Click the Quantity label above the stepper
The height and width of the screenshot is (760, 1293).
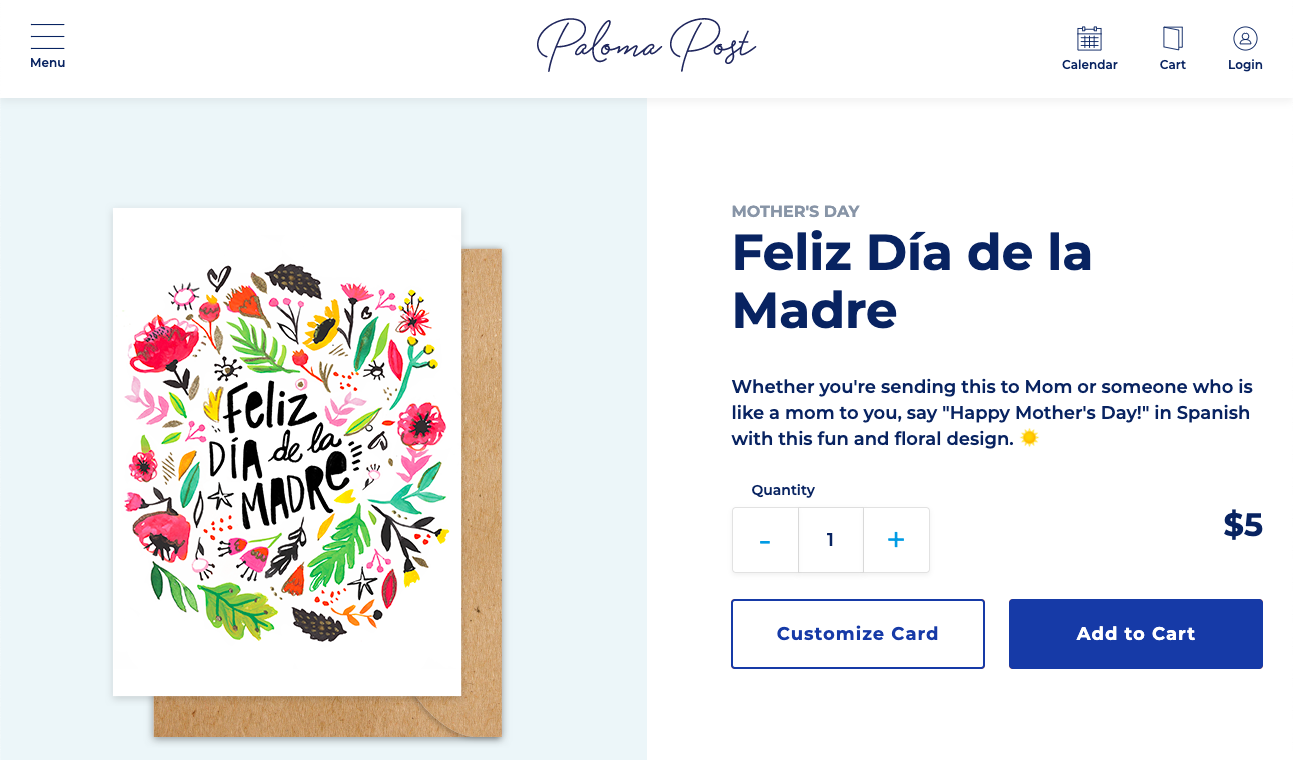point(783,489)
